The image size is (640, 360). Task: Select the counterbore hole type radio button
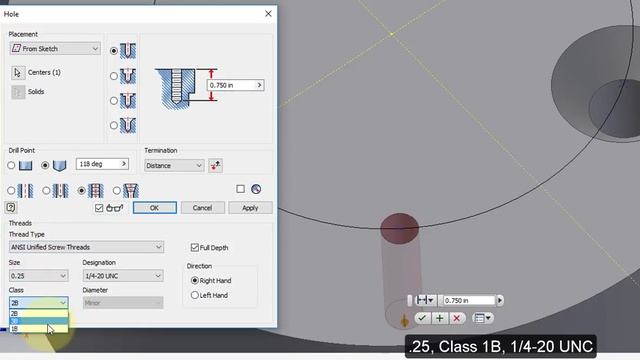(114, 76)
